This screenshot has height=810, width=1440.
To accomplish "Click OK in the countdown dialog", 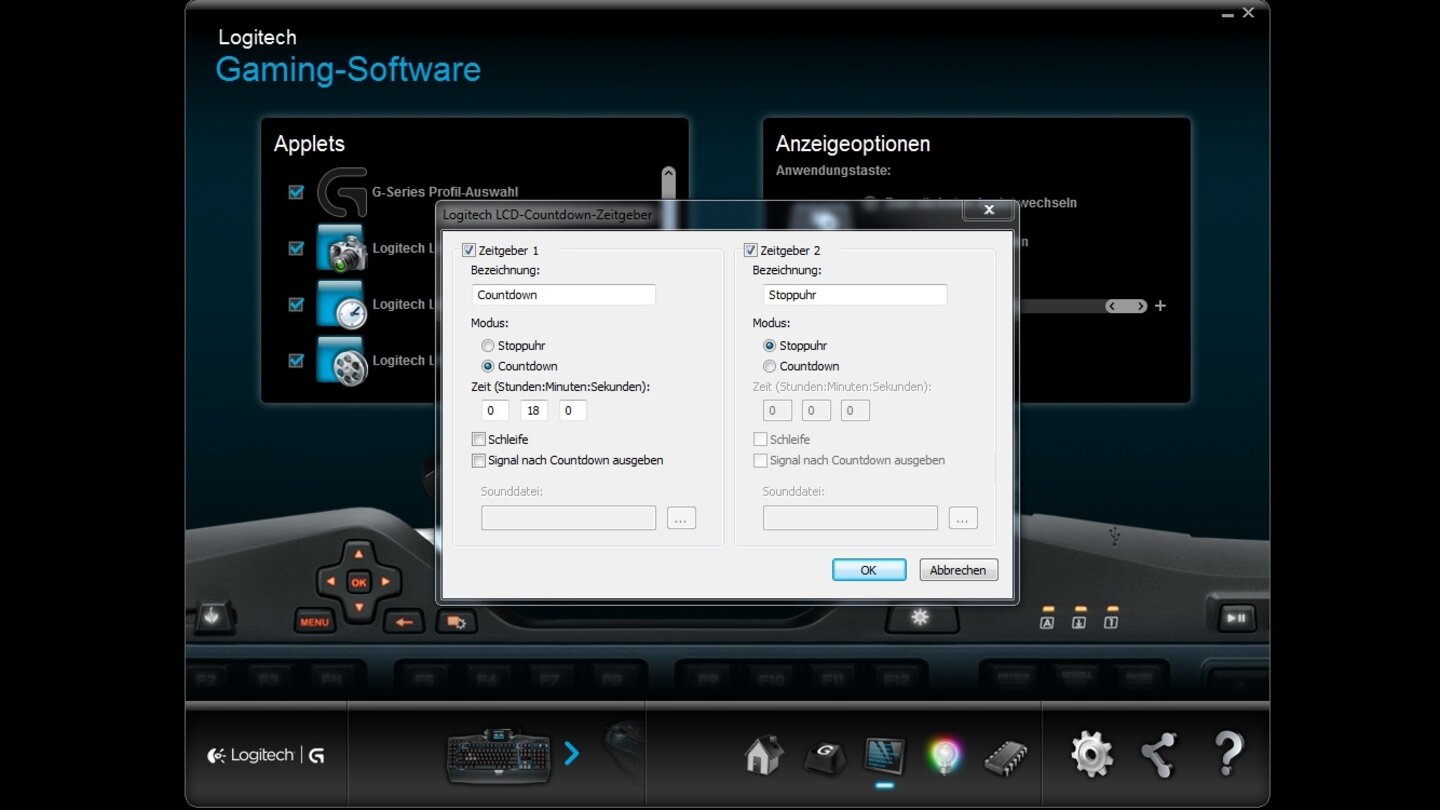I will pyautogui.click(x=869, y=570).
